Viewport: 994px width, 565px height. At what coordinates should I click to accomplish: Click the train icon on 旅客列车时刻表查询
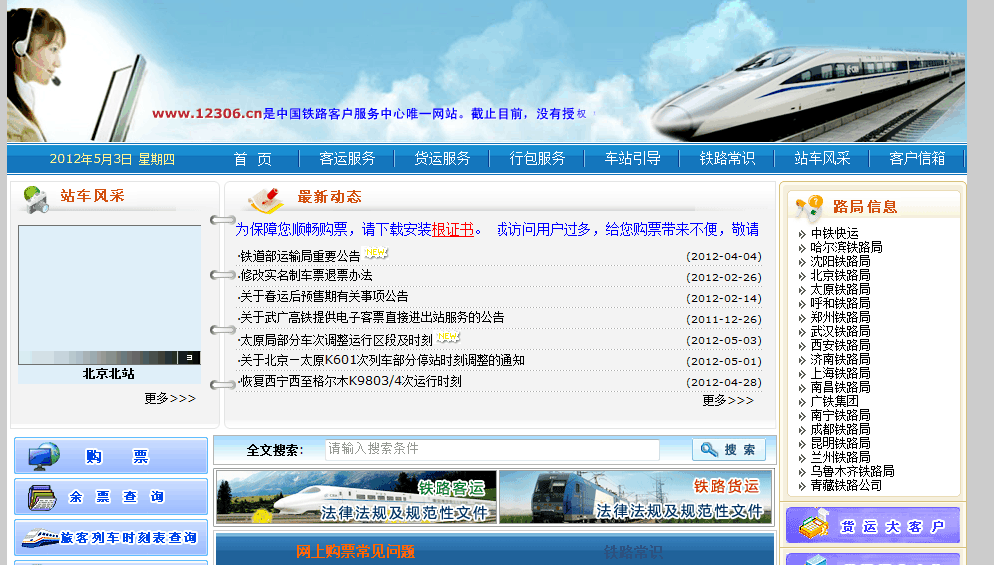point(41,538)
